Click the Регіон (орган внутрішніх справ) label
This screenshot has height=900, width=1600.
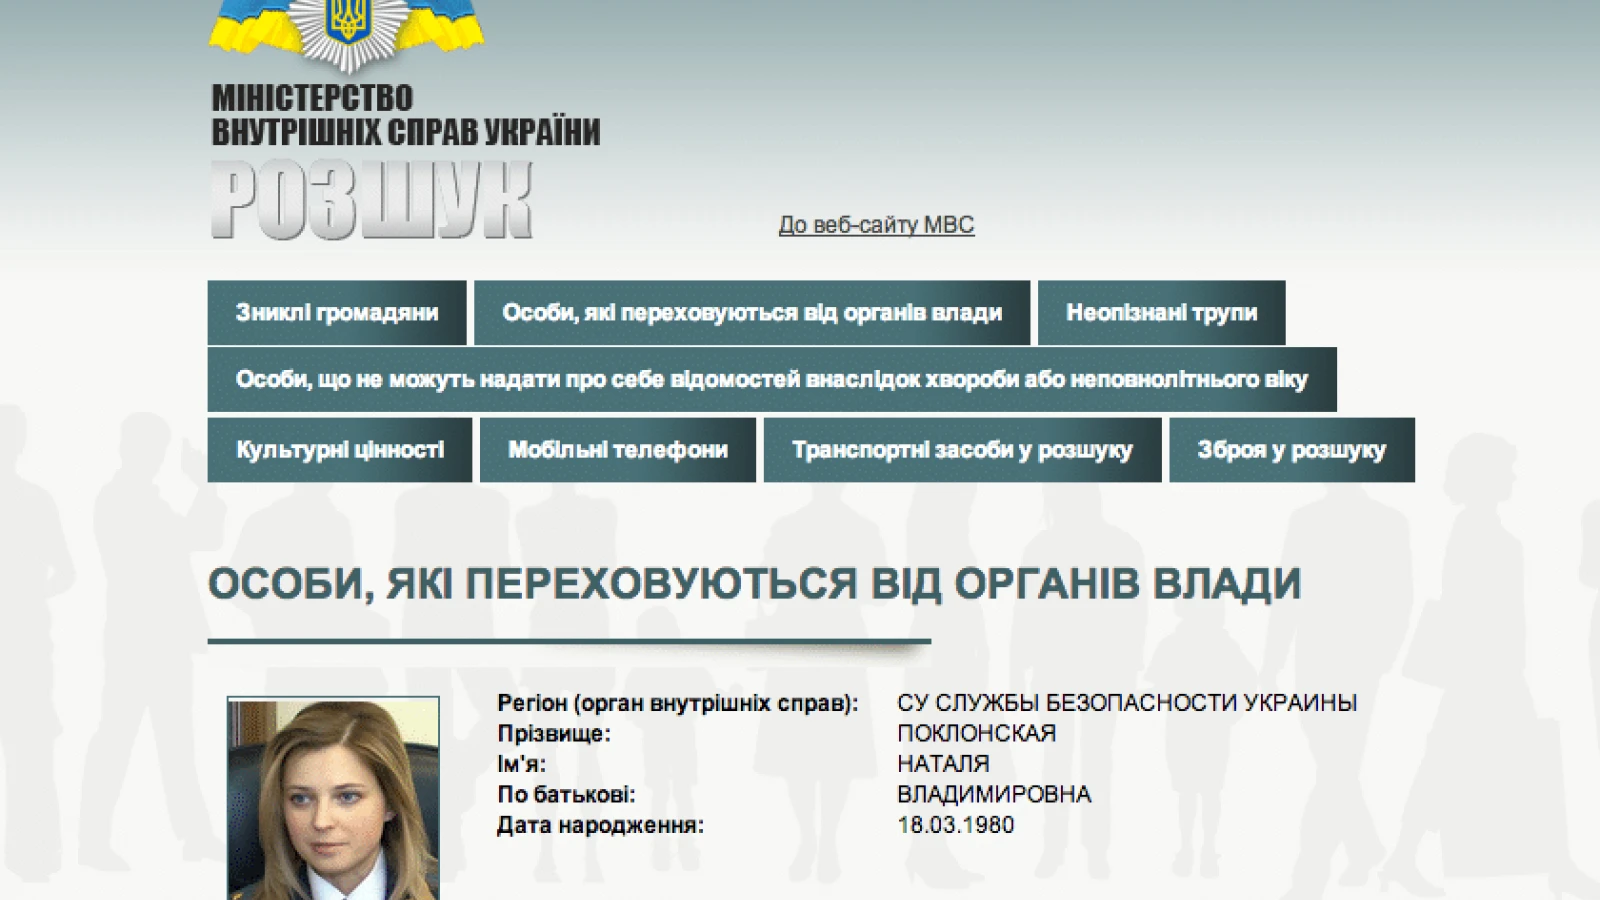677,703
